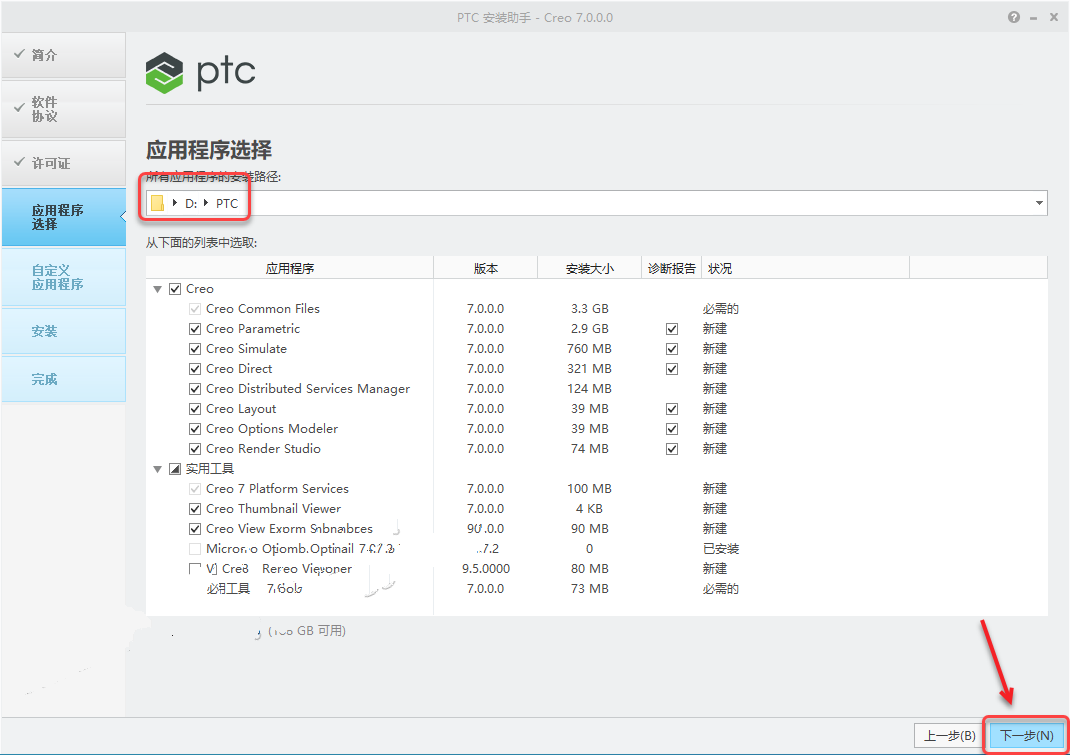Toggle the Creo group checkbox
This screenshot has width=1070, height=755.
[175, 289]
